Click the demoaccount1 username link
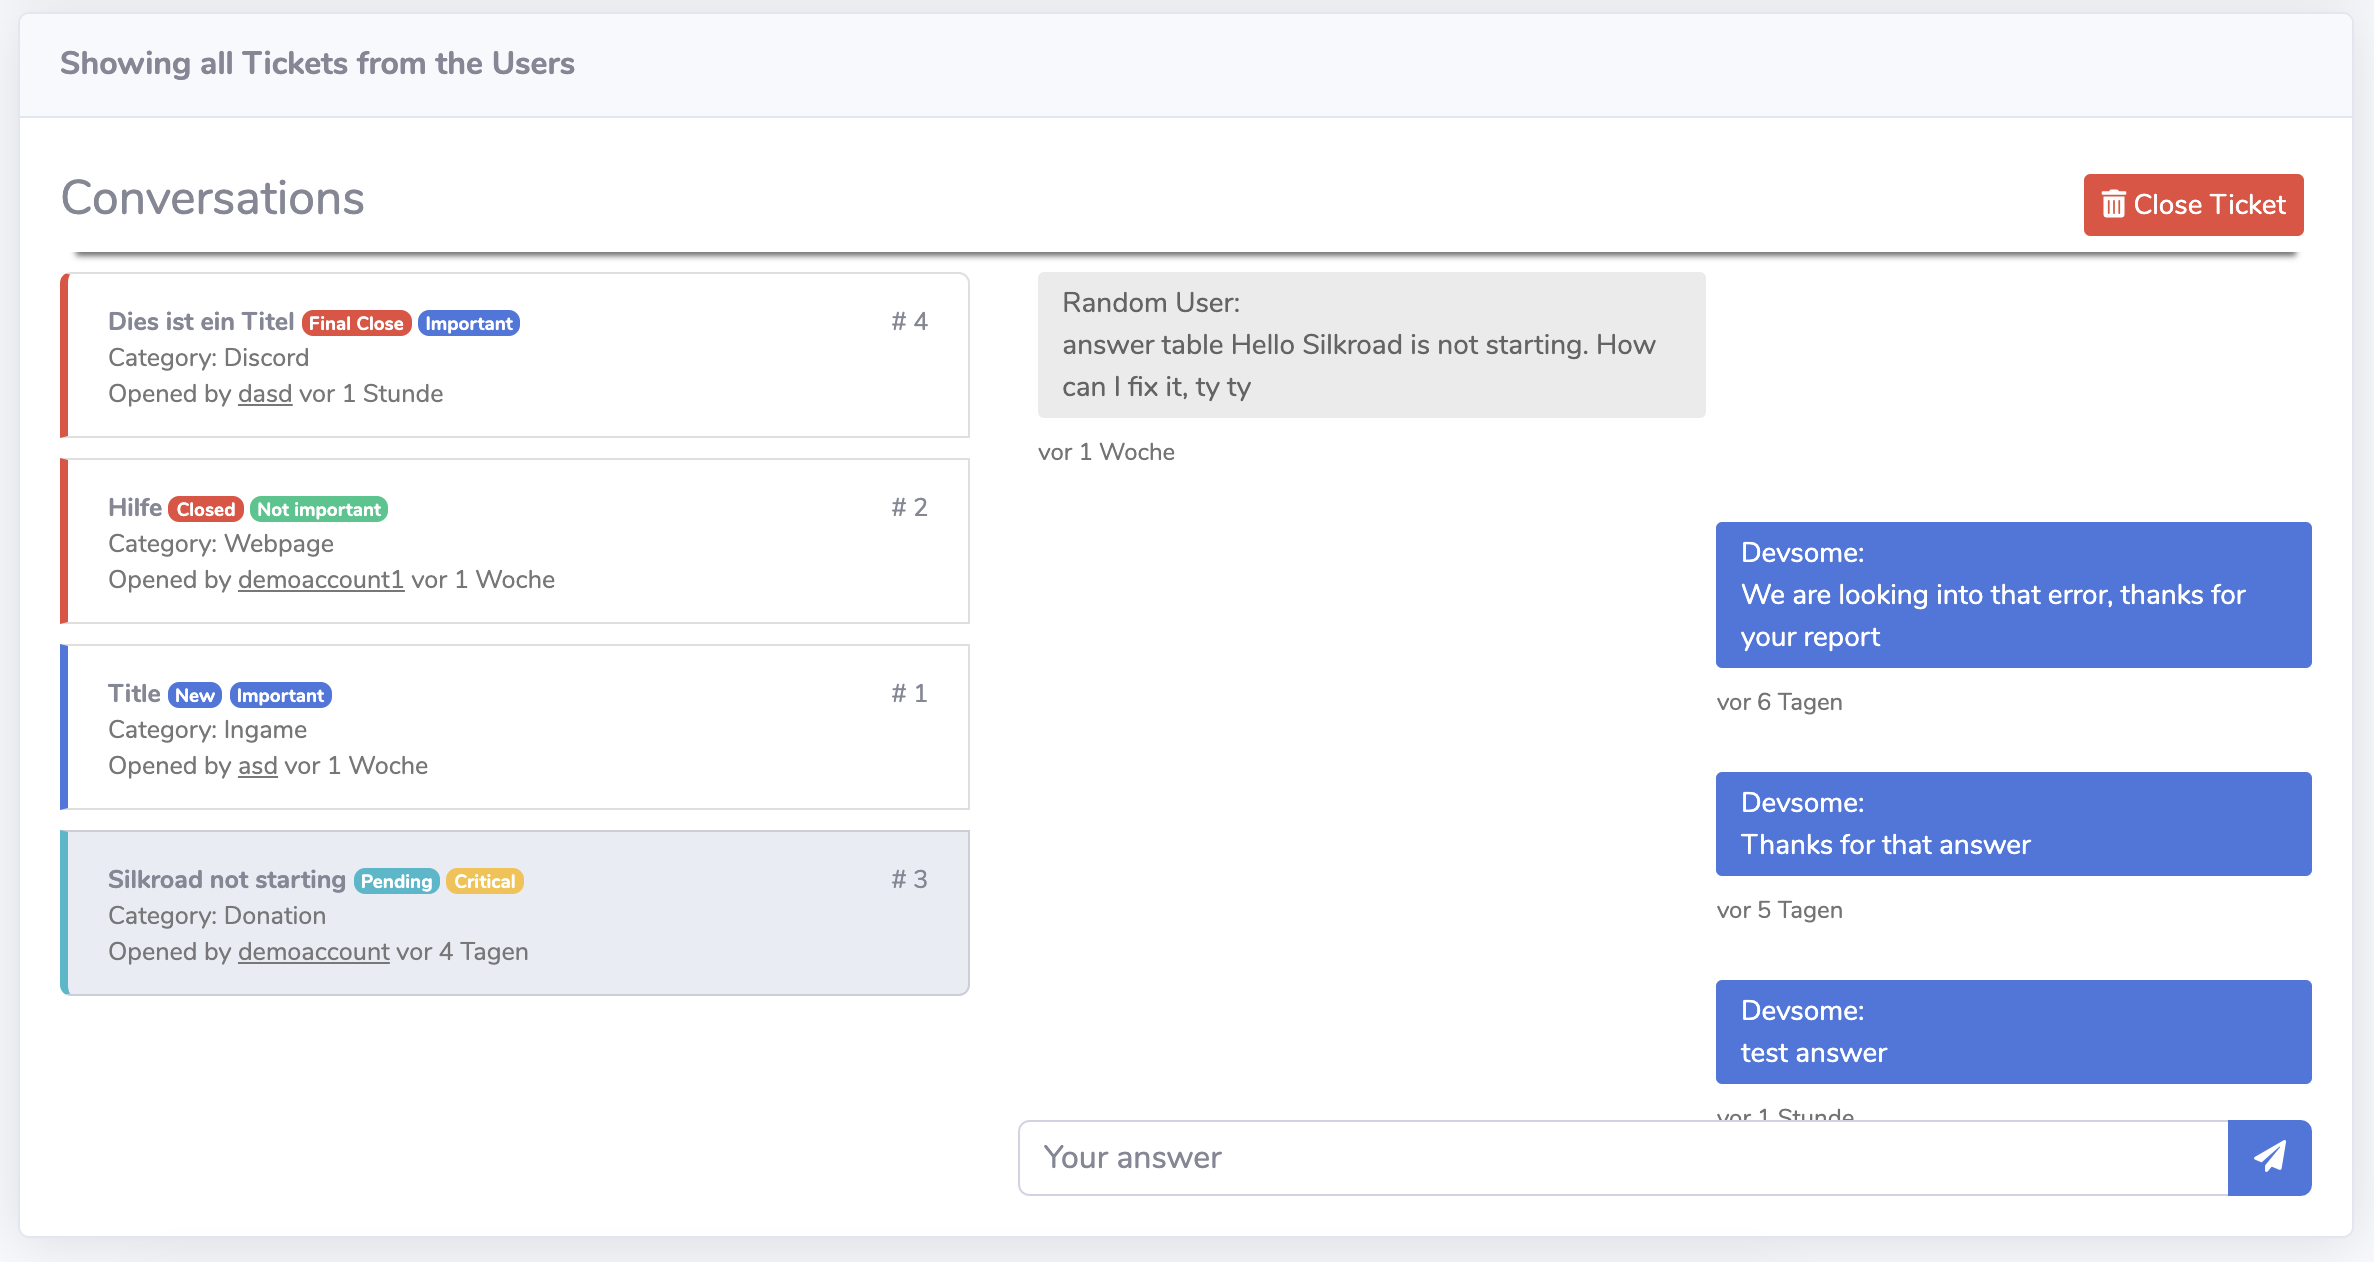 [319, 580]
